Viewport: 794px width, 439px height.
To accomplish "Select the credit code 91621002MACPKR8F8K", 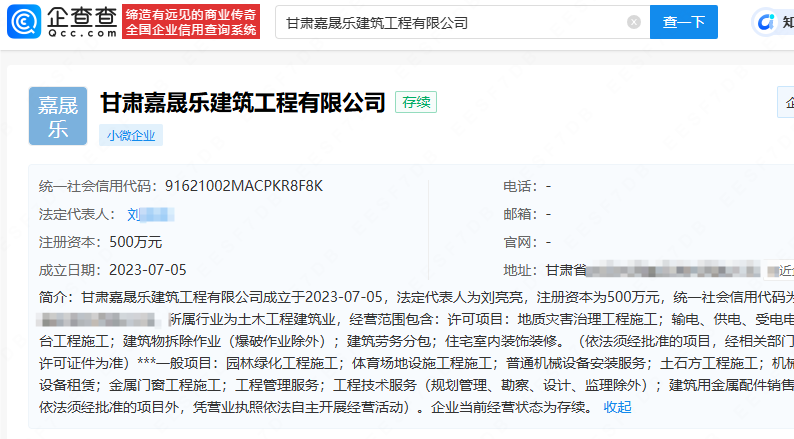I will [244, 186].
